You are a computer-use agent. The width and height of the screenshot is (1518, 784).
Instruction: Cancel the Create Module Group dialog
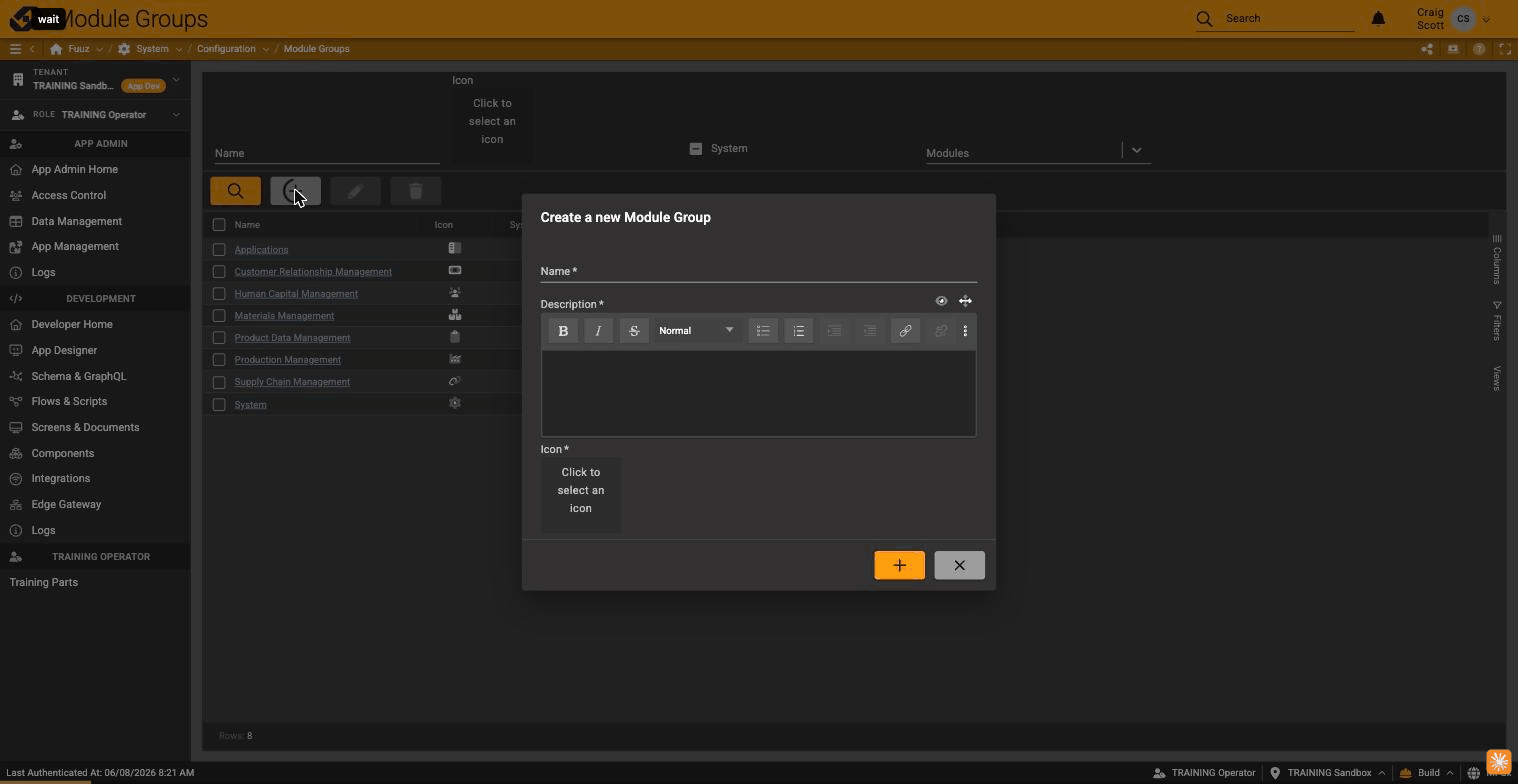click(959, 566)
